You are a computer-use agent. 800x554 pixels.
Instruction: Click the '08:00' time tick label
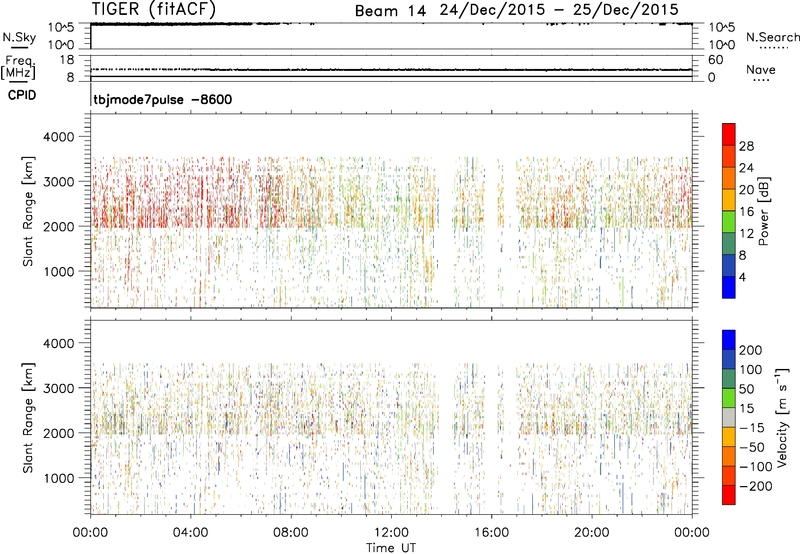[x=291, y=533]
